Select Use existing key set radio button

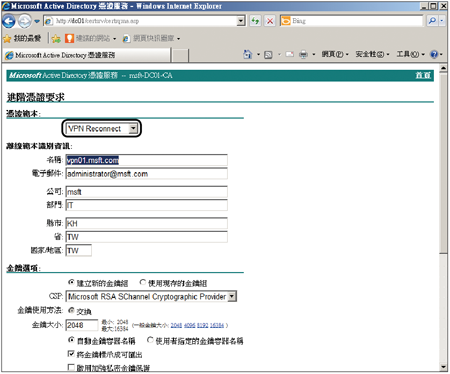[x=142, y=282]
